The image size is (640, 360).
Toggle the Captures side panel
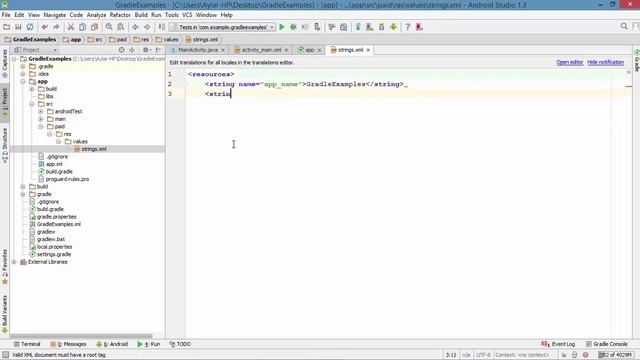(x=5, y=63)
